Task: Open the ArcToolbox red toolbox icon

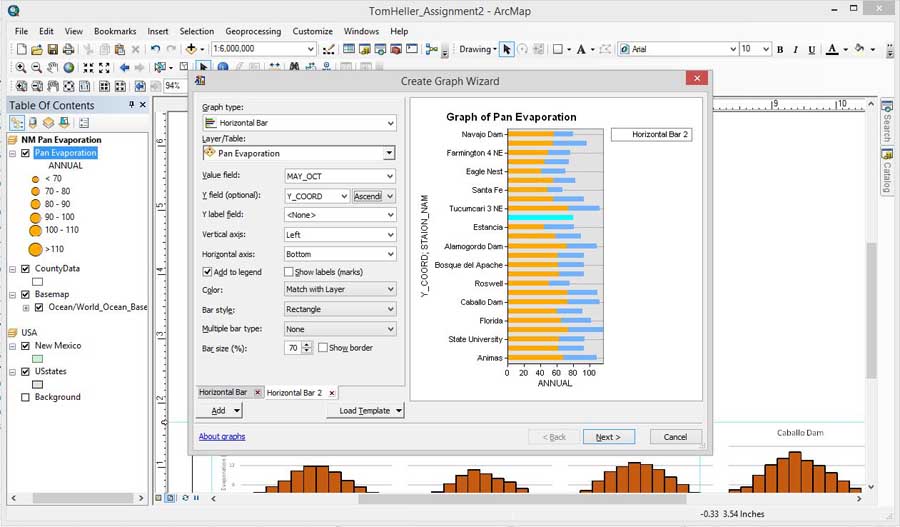Action: click(x=396, y=49)
